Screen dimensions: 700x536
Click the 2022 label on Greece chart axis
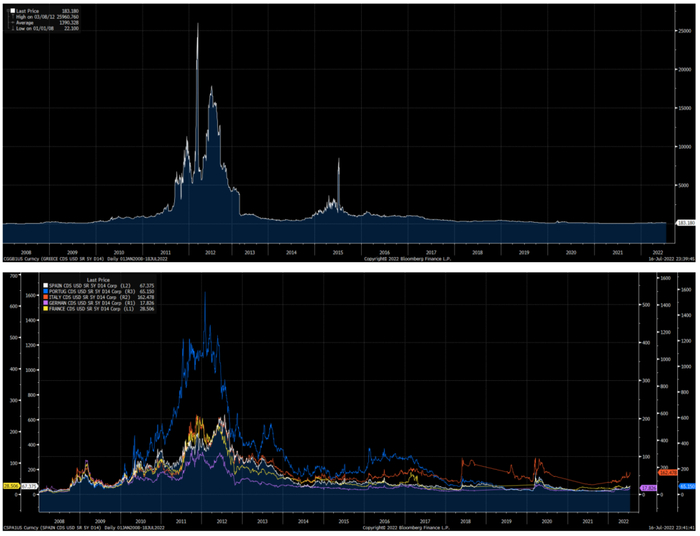[x=658, y=252]
